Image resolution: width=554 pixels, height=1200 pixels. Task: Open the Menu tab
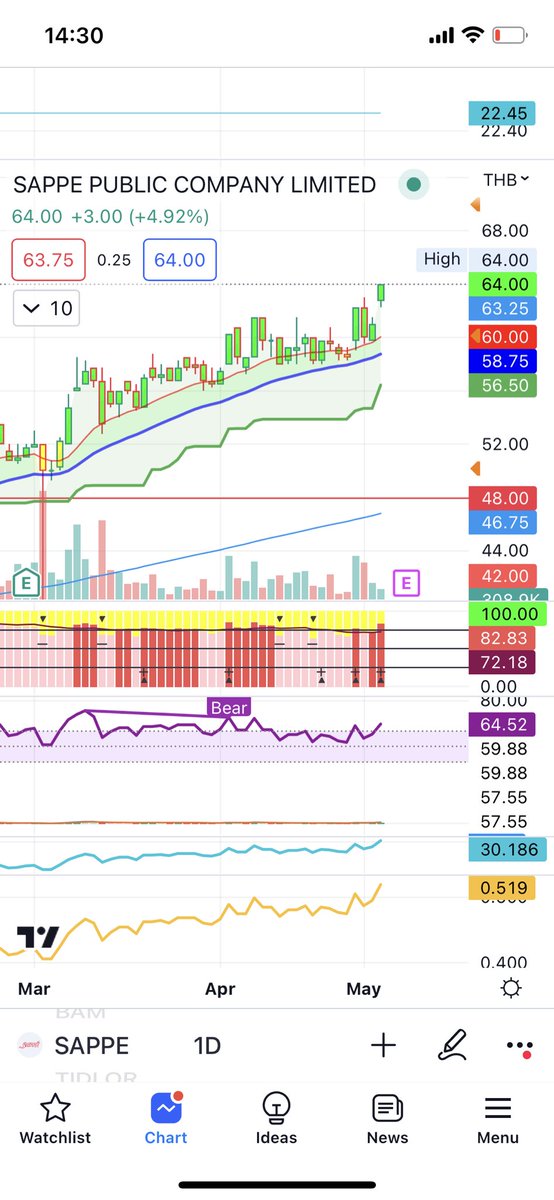[497, 1119]
